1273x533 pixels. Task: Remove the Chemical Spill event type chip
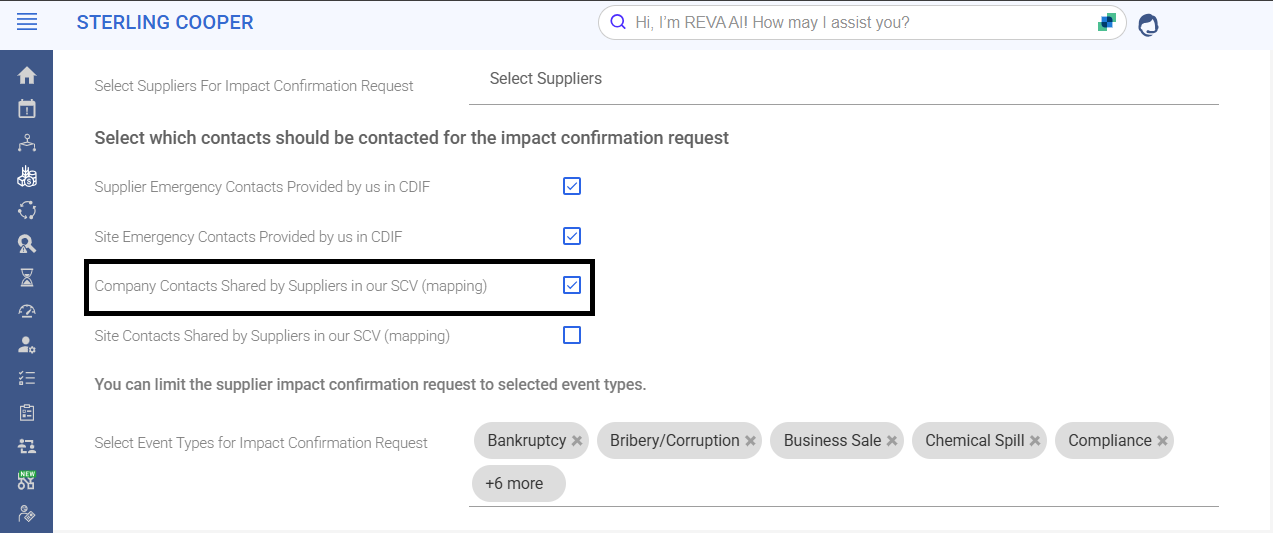[1035, 441]
